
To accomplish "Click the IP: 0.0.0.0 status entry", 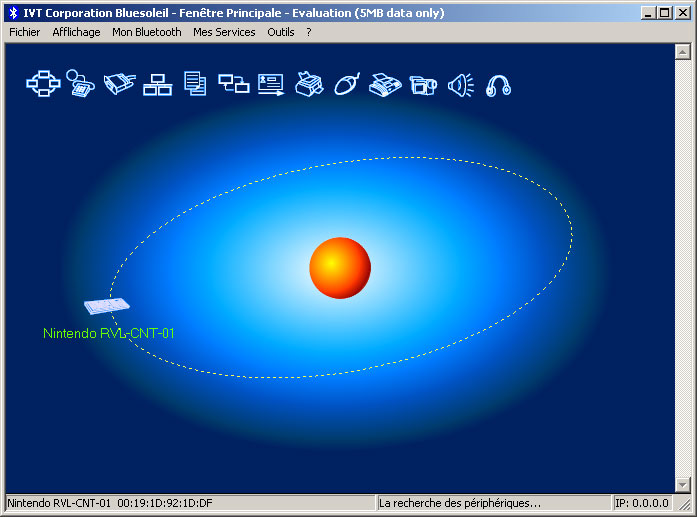I will tap(641, 503).
